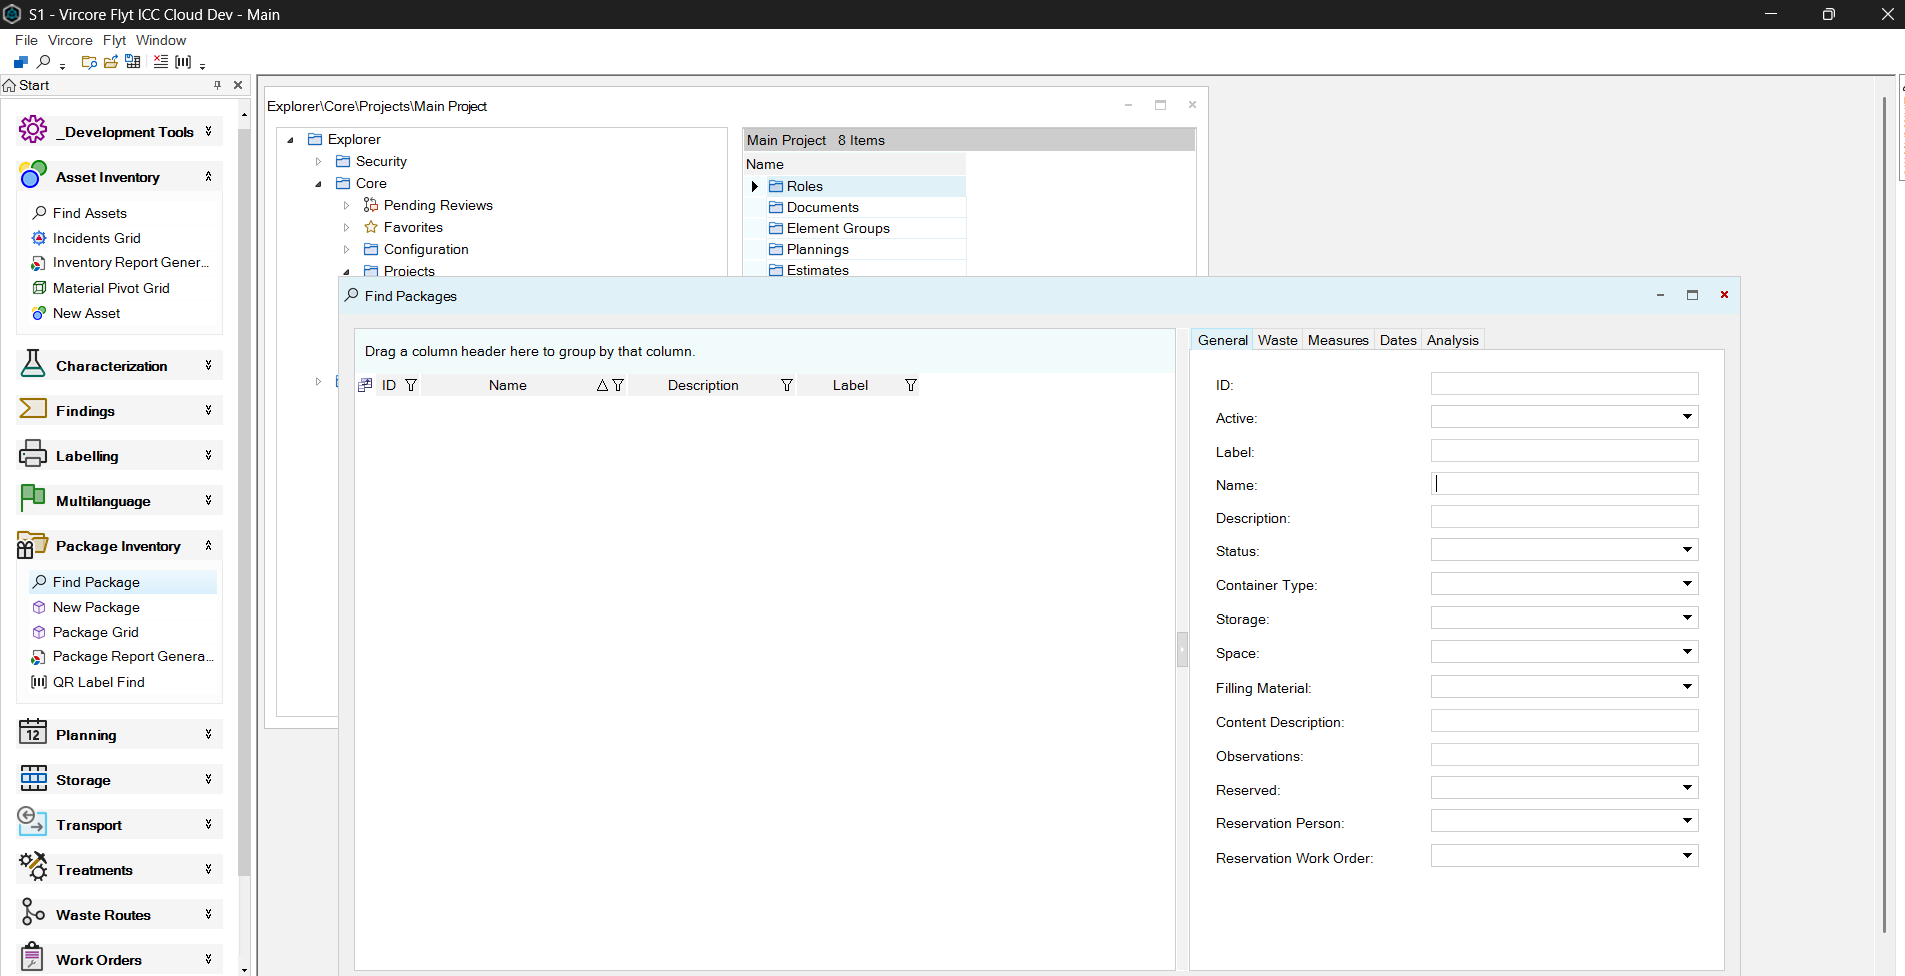The image size is (1905, 976).
Task: Click the filter icon on ID column
Action: [411, 385]
